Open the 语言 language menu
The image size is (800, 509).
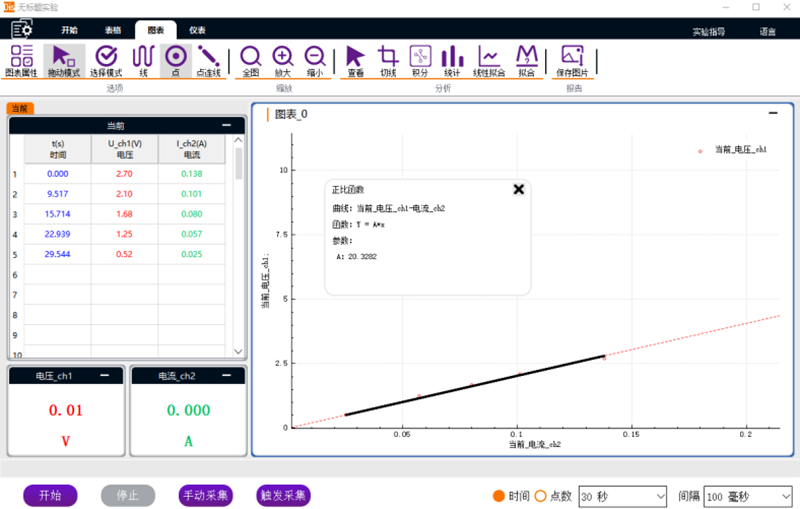[767, 32]
